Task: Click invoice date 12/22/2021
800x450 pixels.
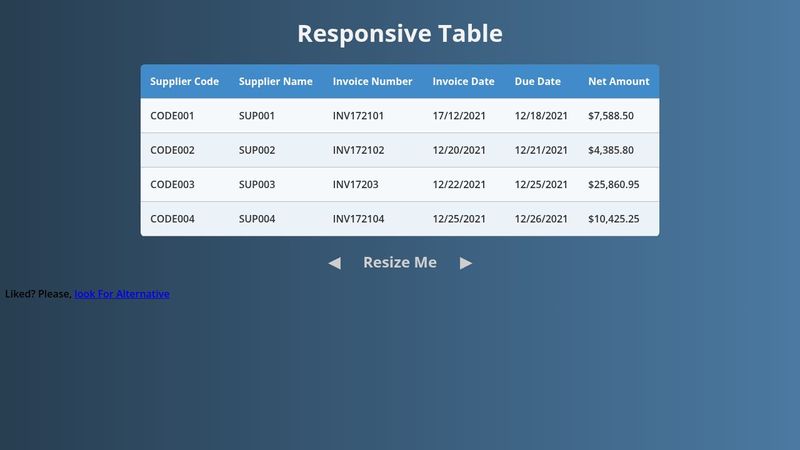Action: [x=459, y=184]
